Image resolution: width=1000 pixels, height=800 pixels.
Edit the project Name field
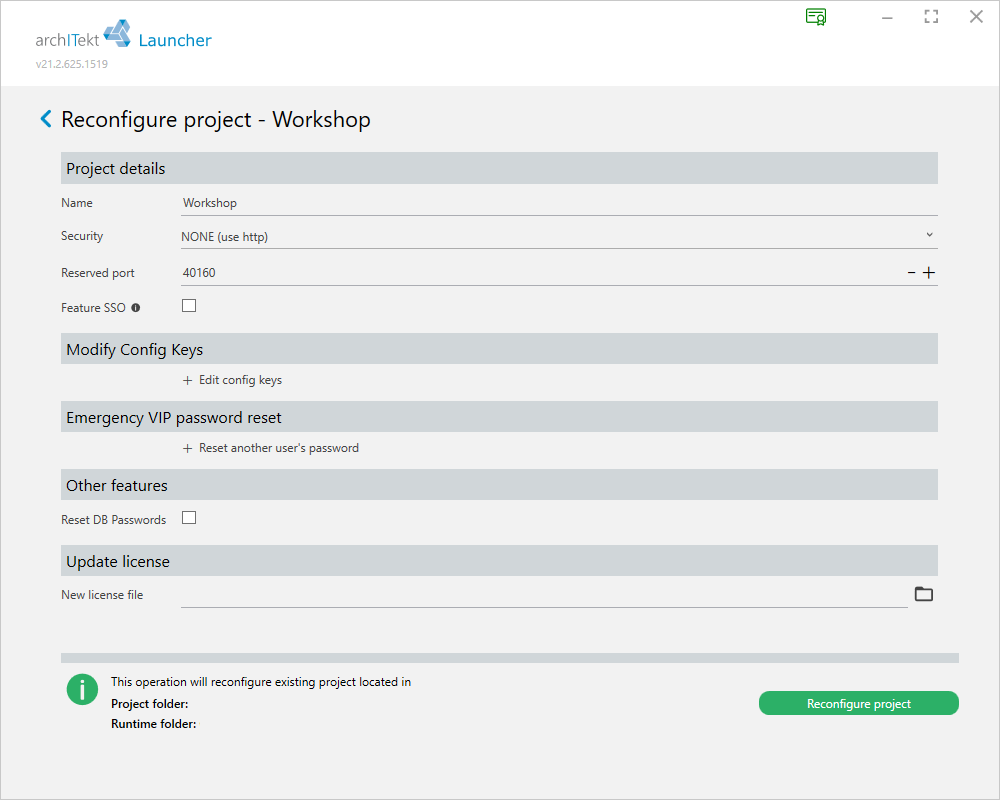point(559,203)
